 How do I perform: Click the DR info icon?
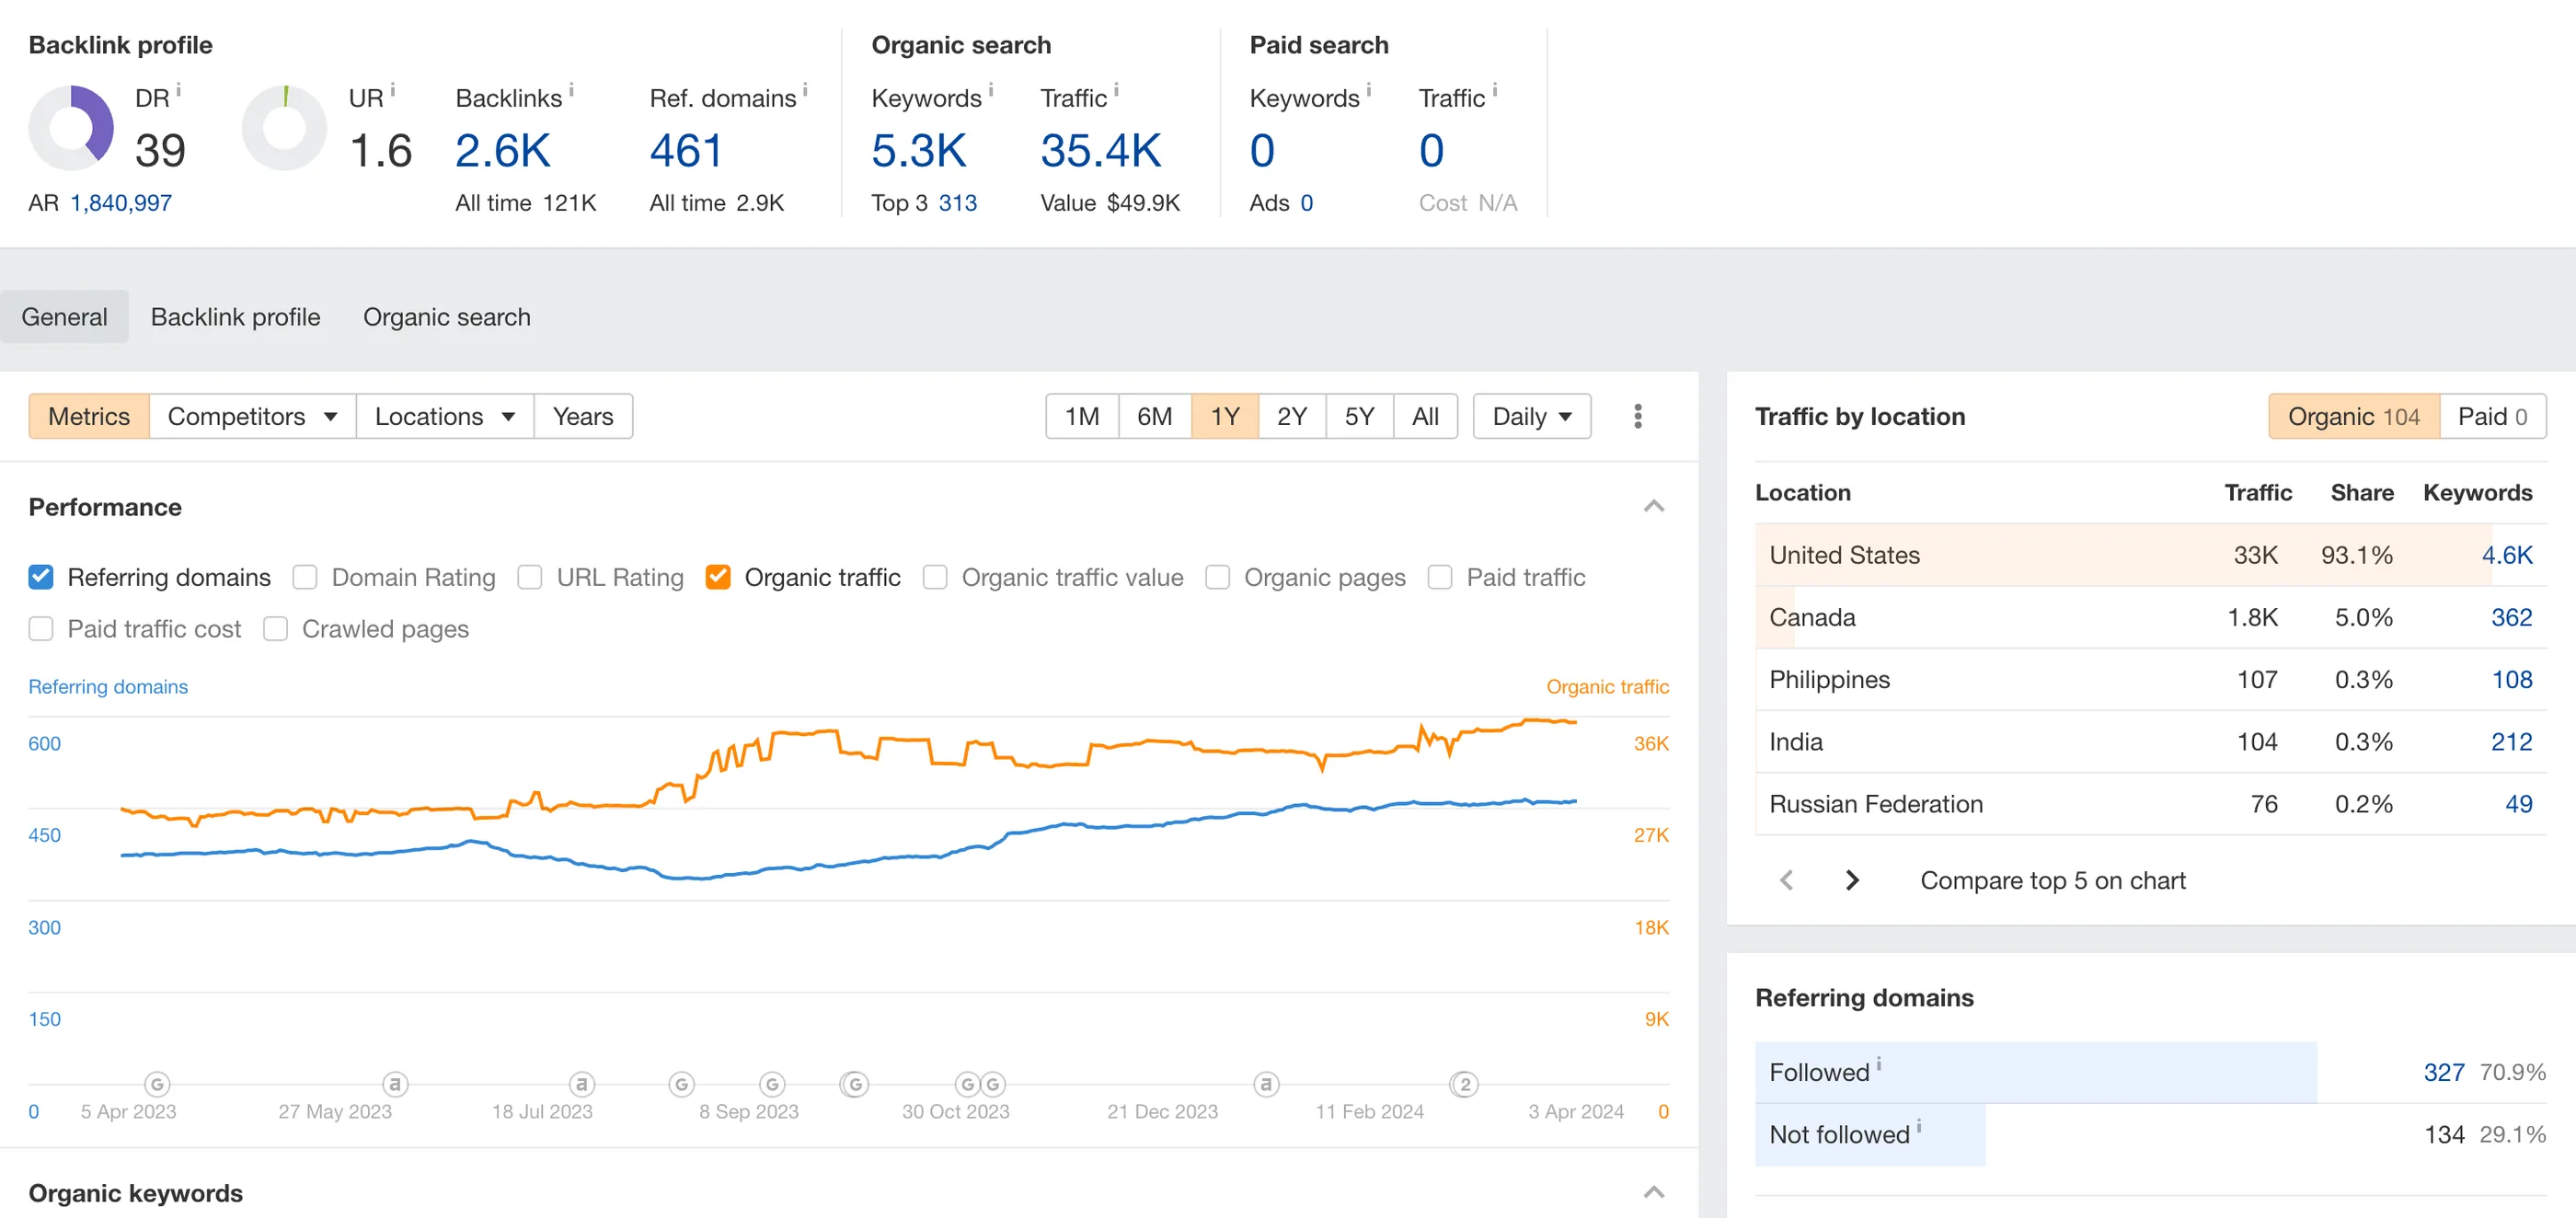click(x=178, y=90)
